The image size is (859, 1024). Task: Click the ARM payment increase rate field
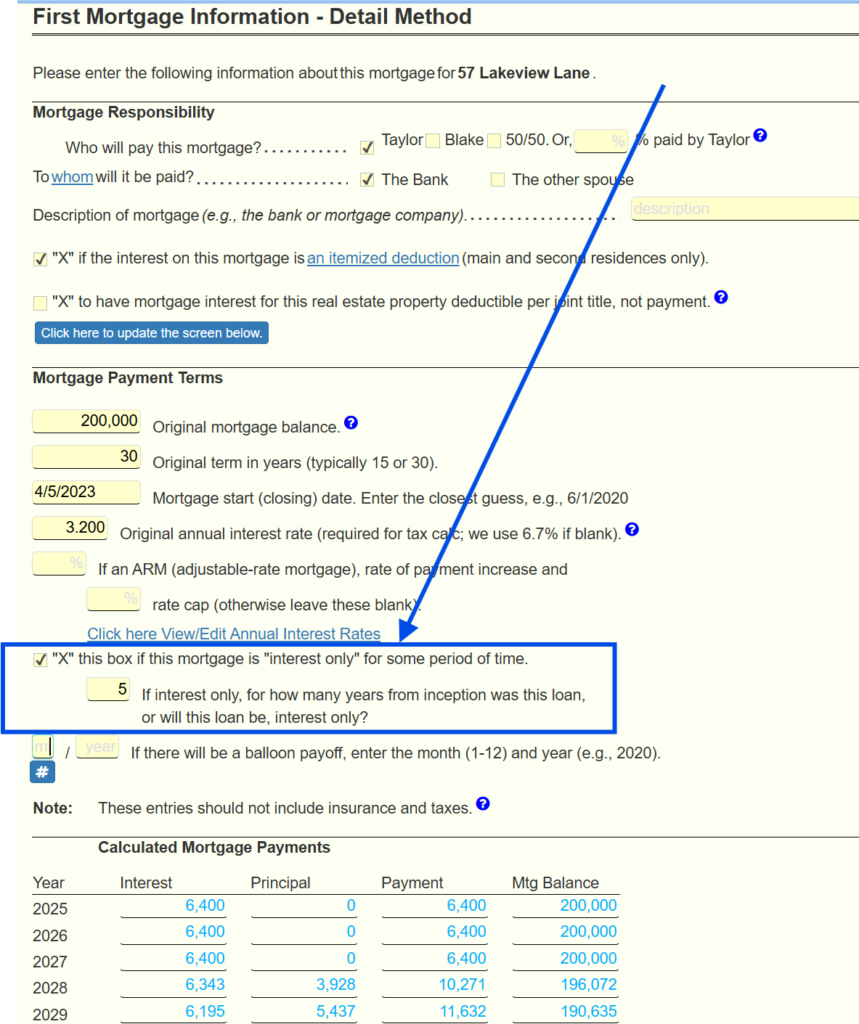pos(59,564)
